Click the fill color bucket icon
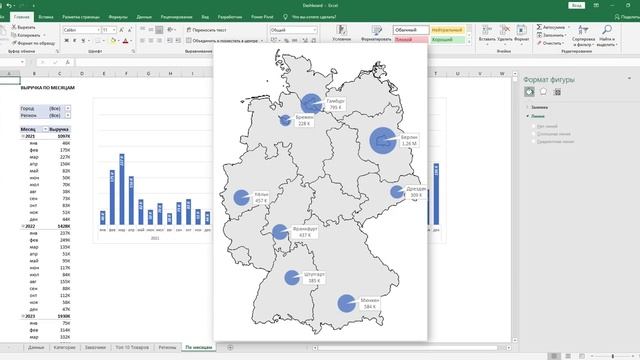Viewport: 640px width, 360px height. [113, 41]
